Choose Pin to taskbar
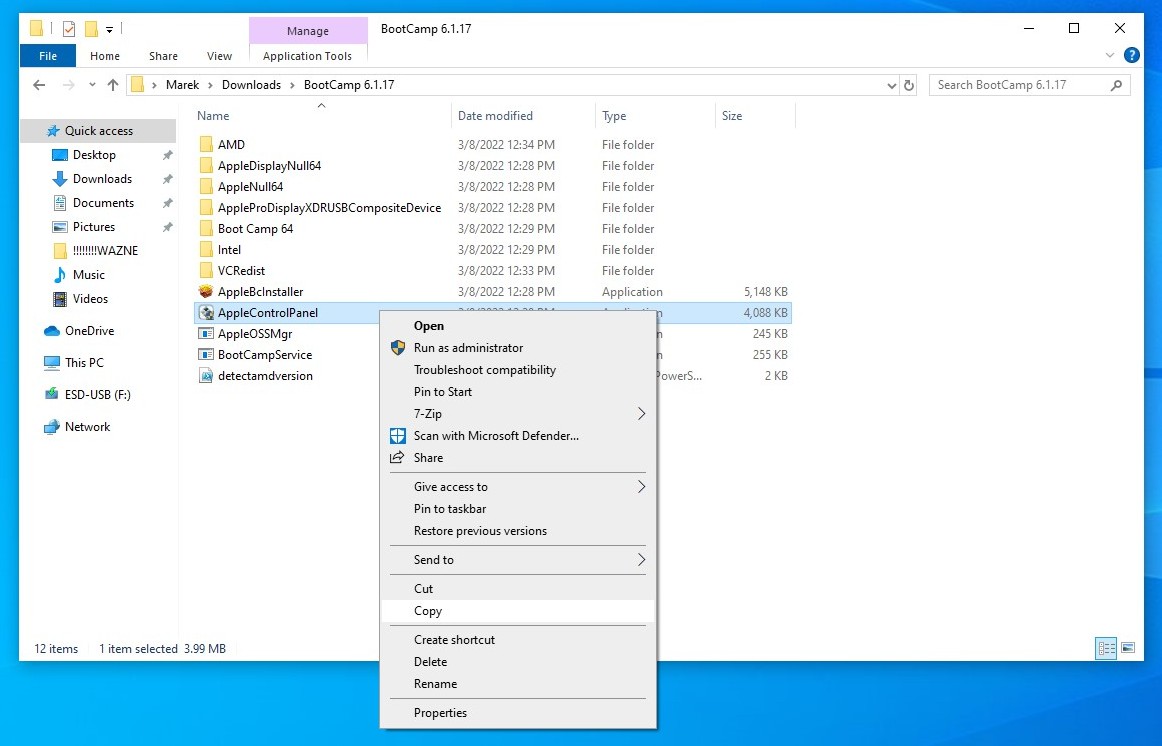Screen dimensions: 1162x746 [518, 509]
